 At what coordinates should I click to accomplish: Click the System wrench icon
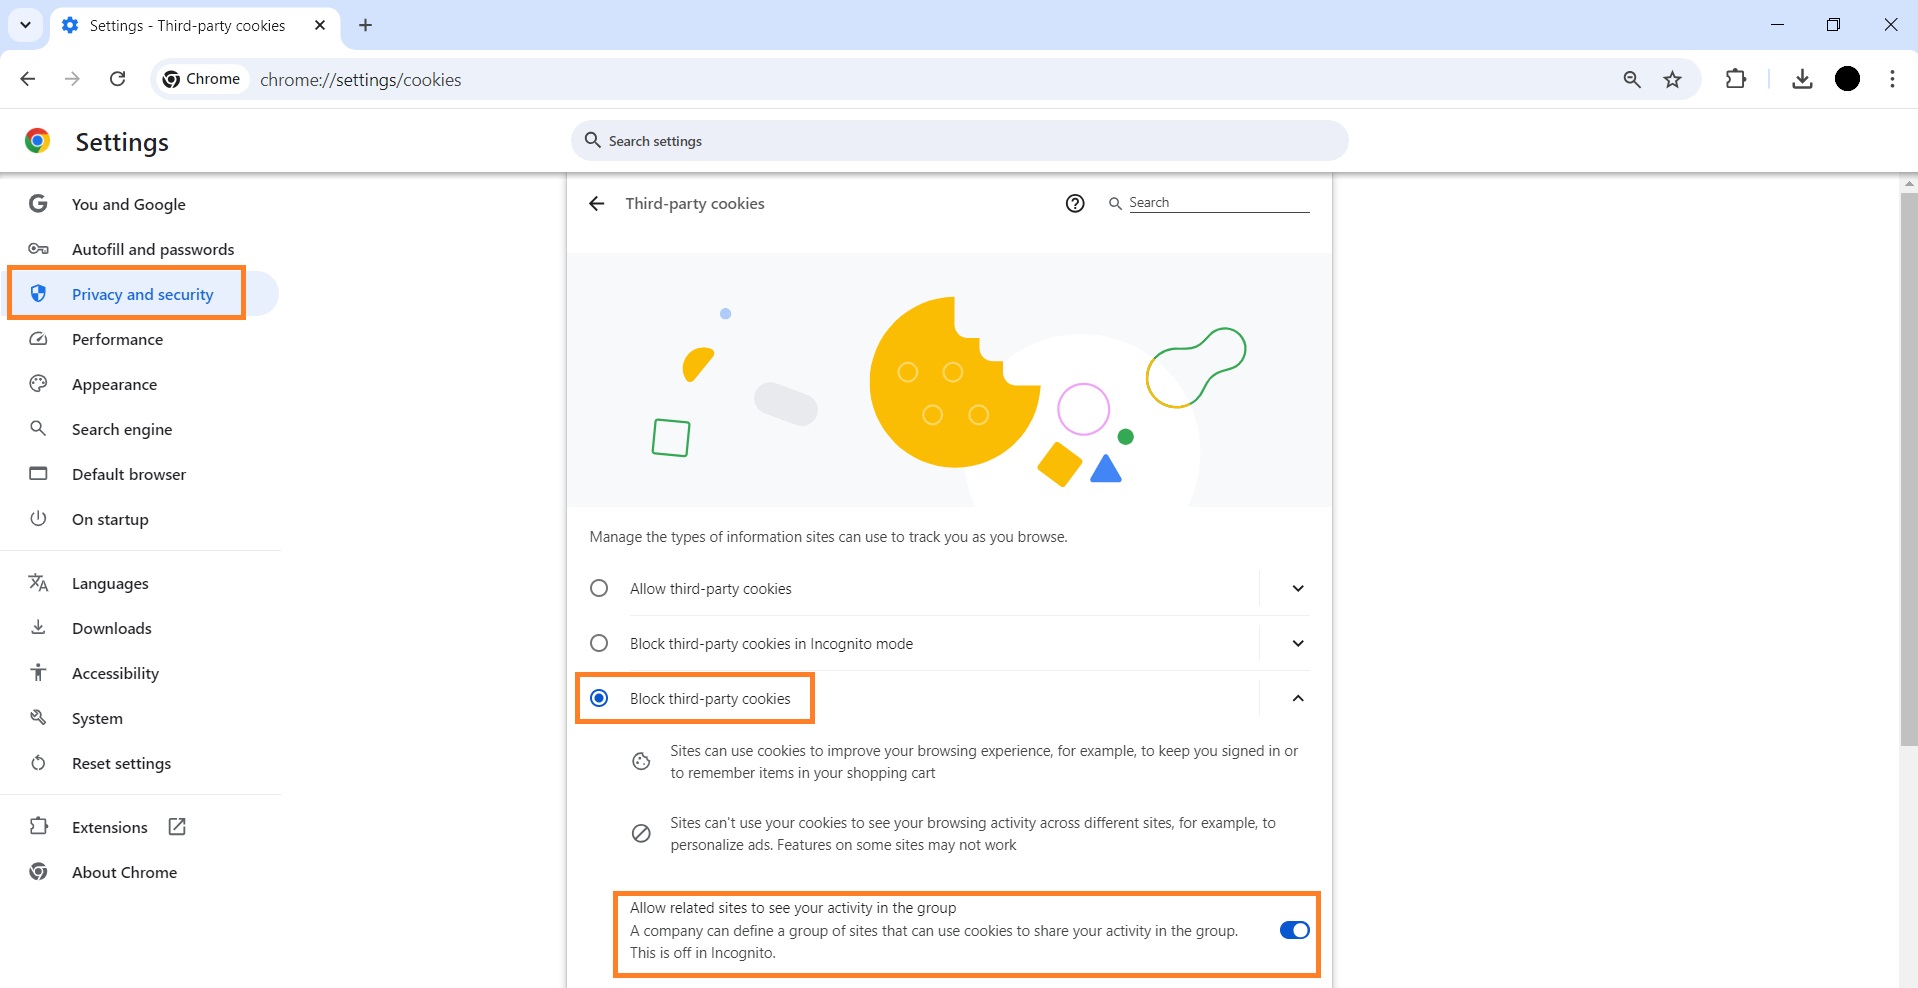point(38,718)
